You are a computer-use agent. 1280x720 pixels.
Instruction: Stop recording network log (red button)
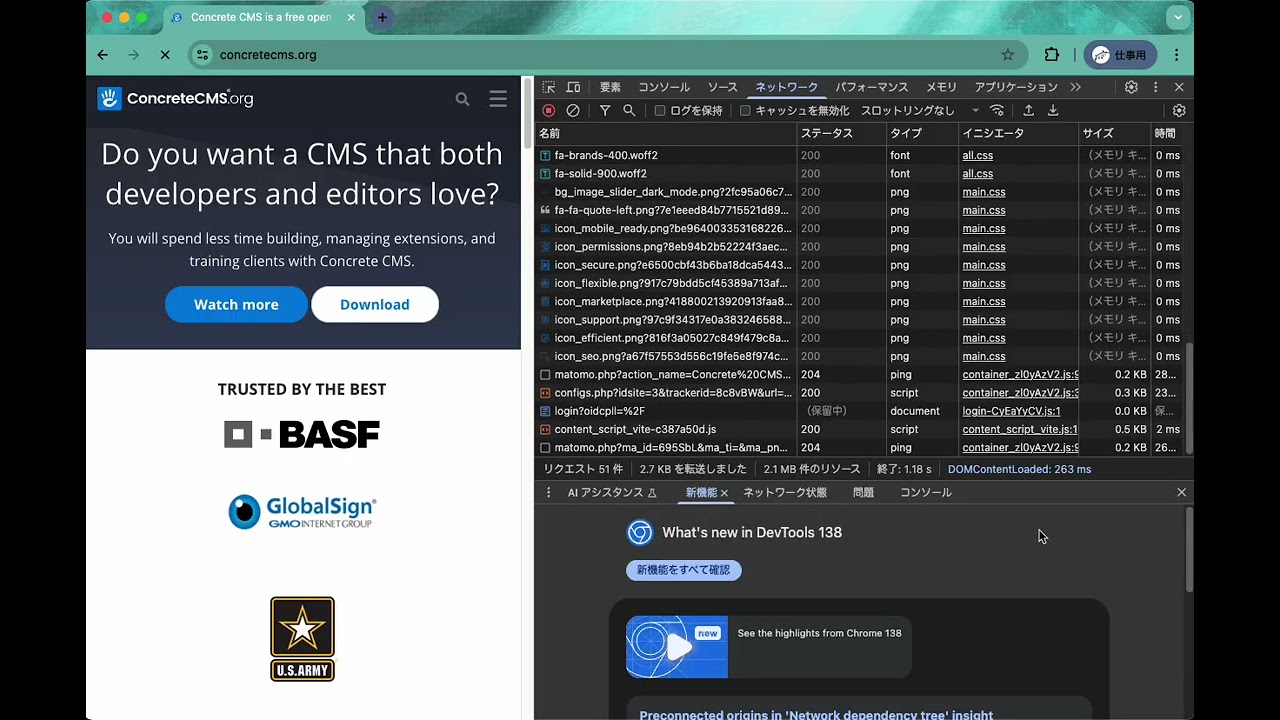click(x=548, y=111)
